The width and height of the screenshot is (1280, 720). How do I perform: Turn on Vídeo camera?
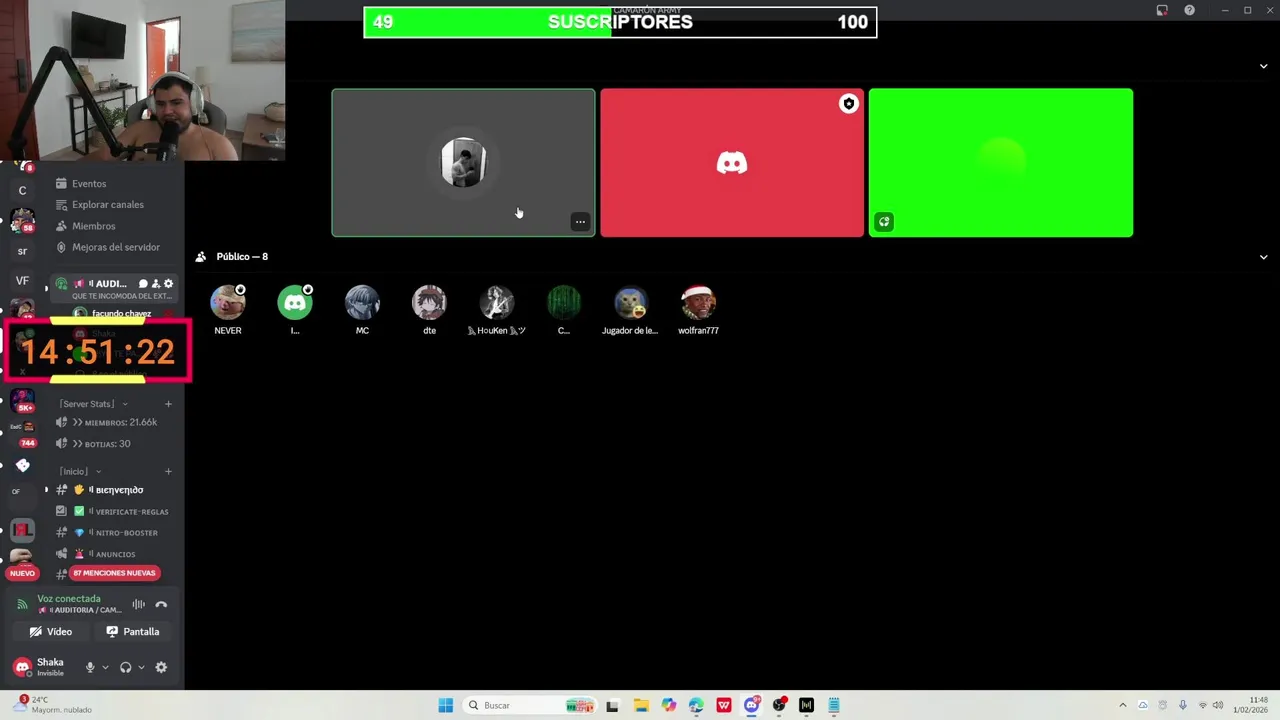[x=50, y=632]
